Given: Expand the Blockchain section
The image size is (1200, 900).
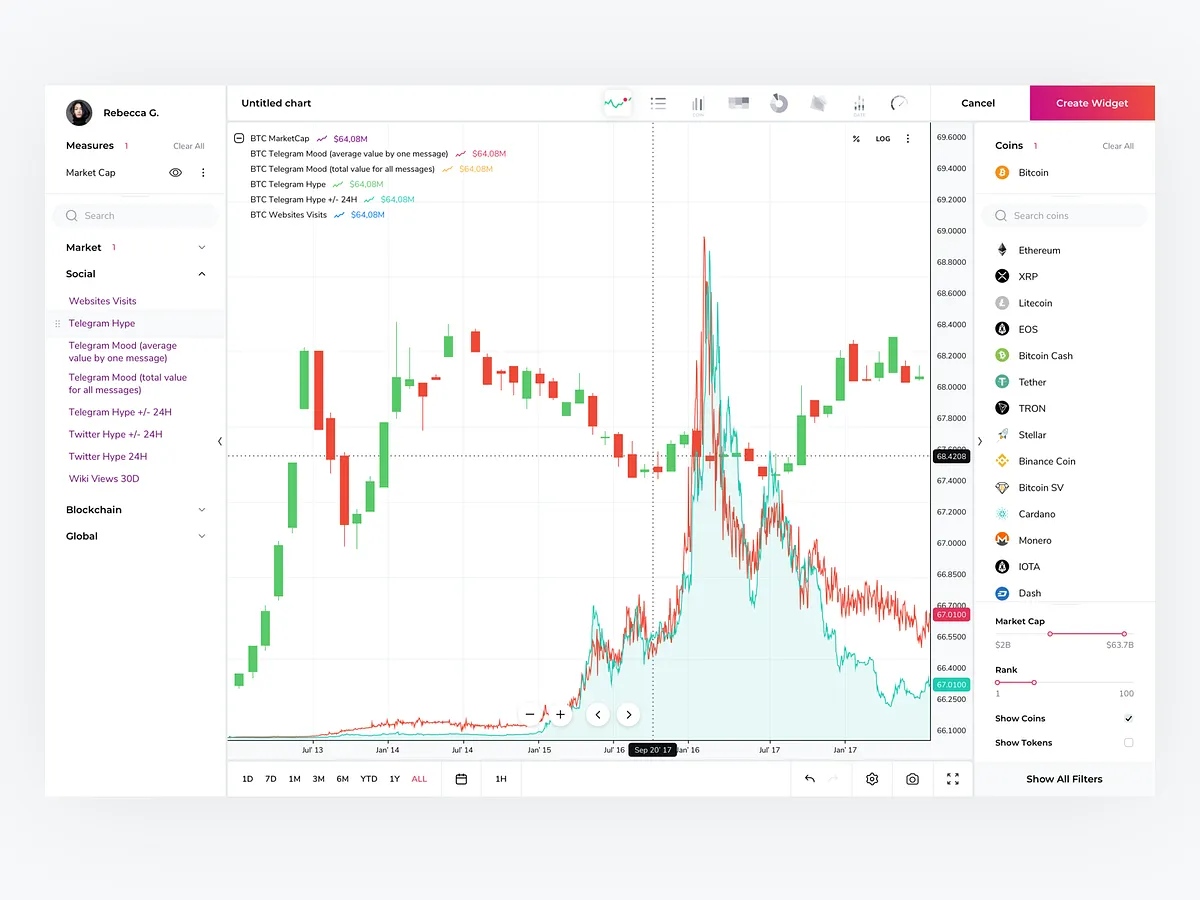Looking at the screenshot, I should tap(201, 510).
